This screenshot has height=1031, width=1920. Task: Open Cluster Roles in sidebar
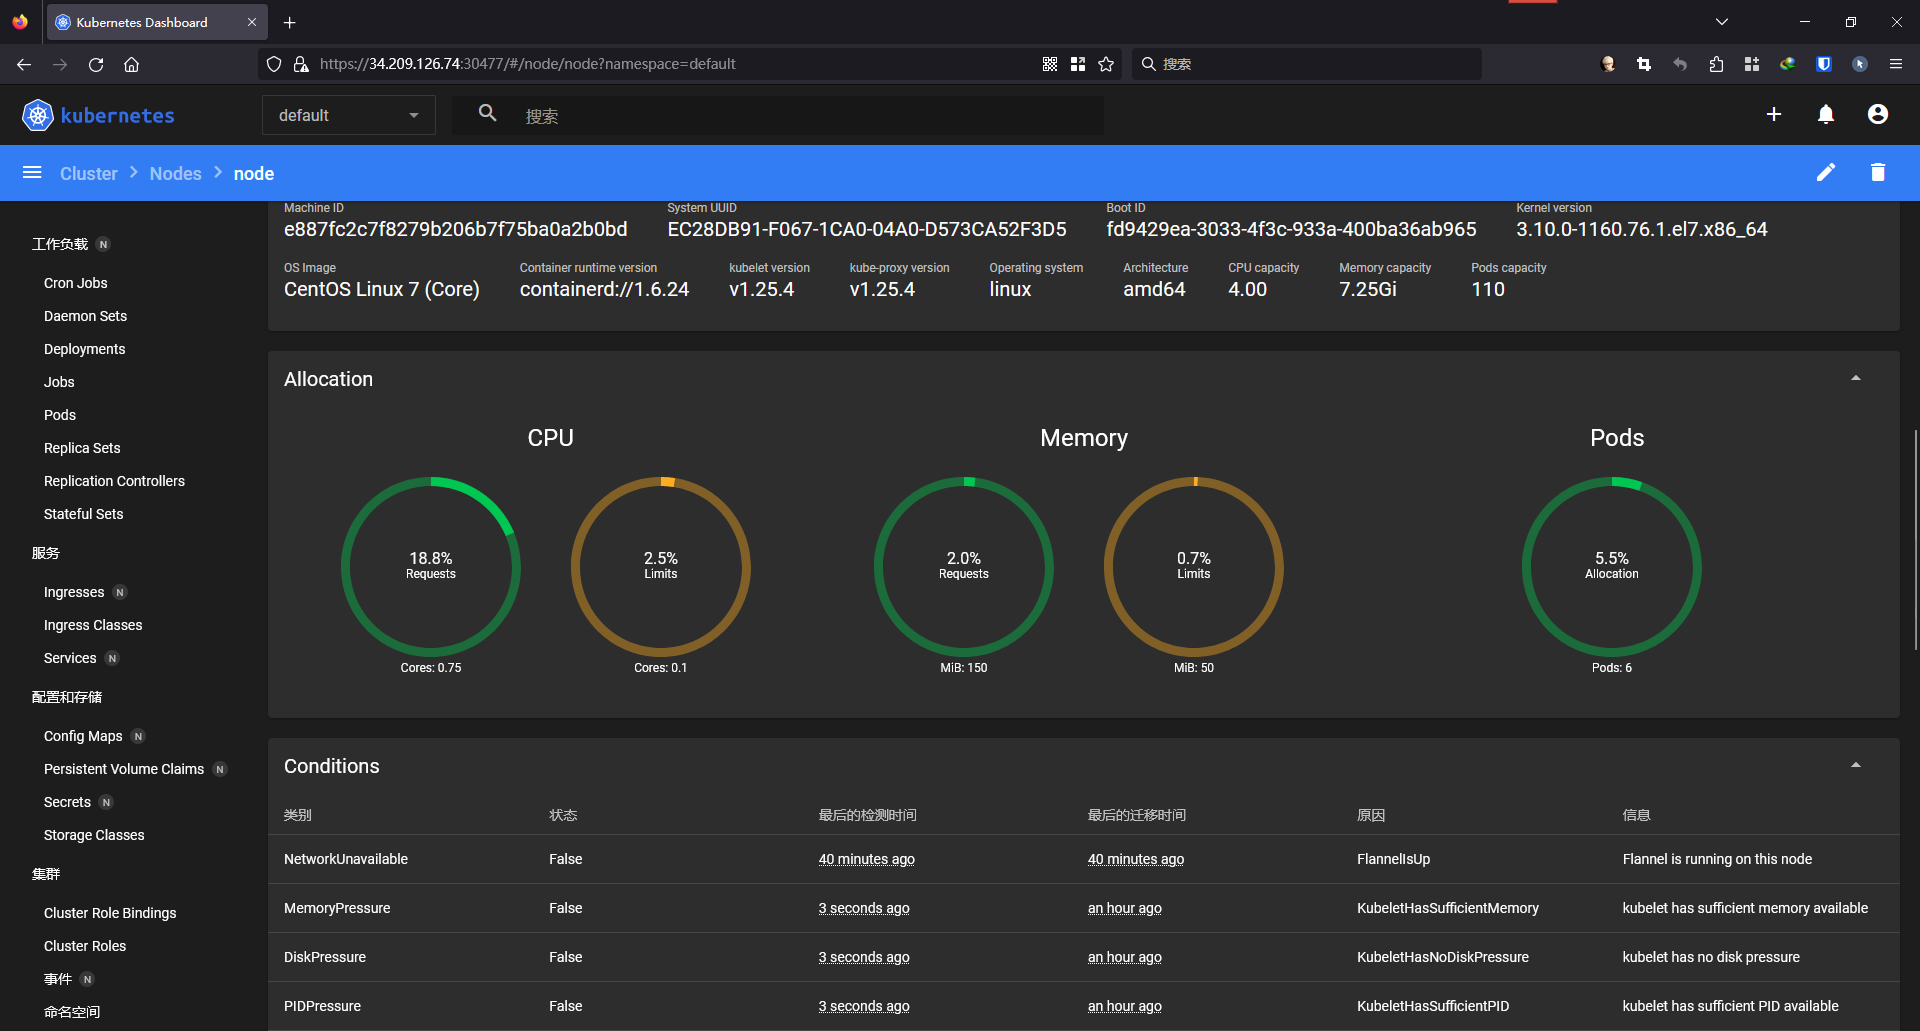tap(85, 946)
